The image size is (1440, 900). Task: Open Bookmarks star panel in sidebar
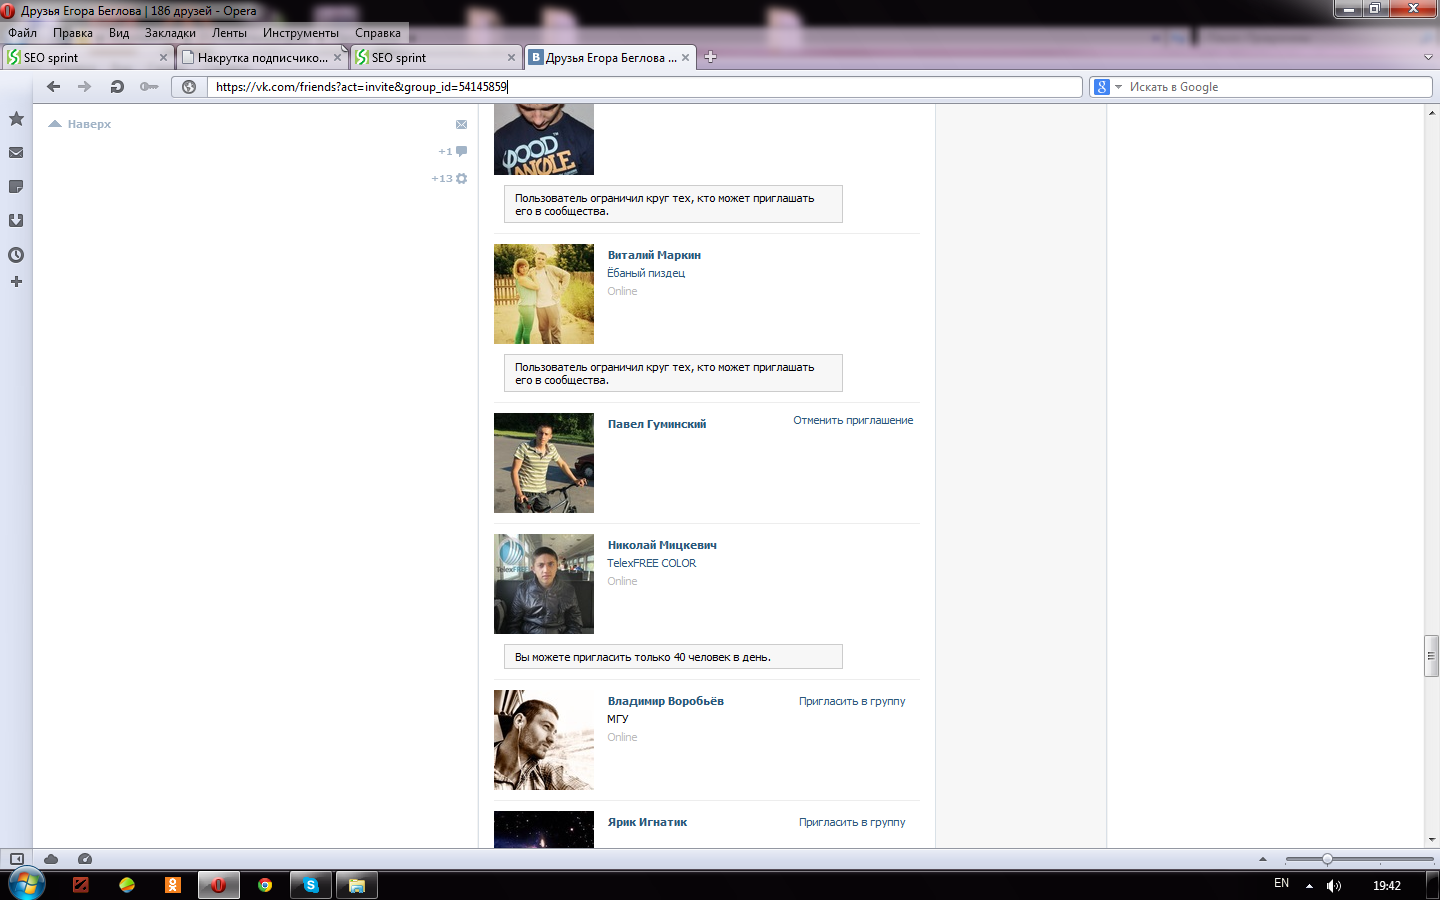point(16,119)
